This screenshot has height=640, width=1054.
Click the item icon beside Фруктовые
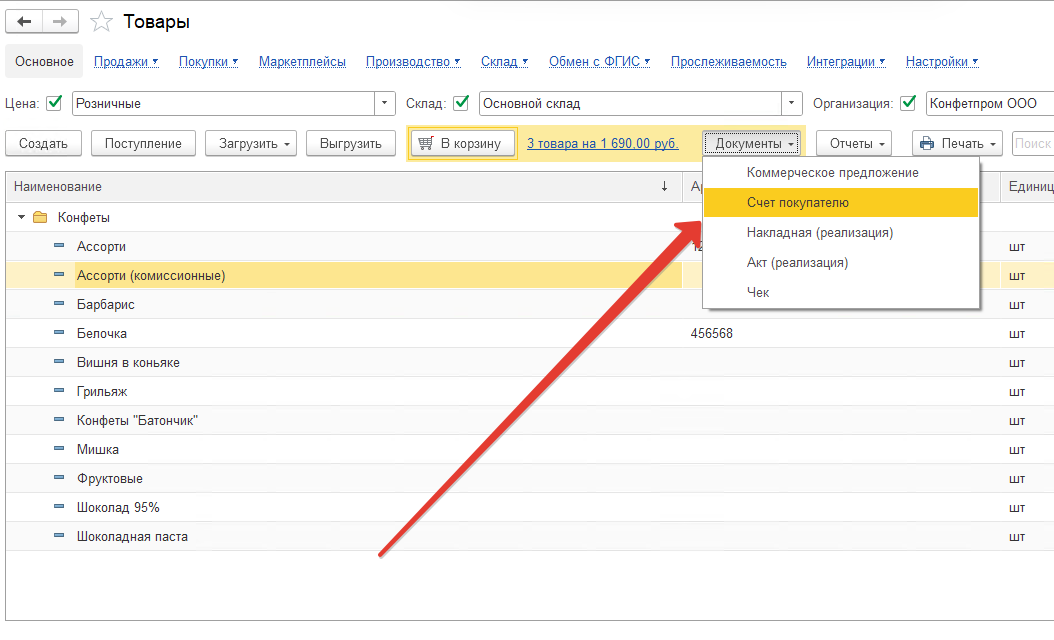point(59,478)
